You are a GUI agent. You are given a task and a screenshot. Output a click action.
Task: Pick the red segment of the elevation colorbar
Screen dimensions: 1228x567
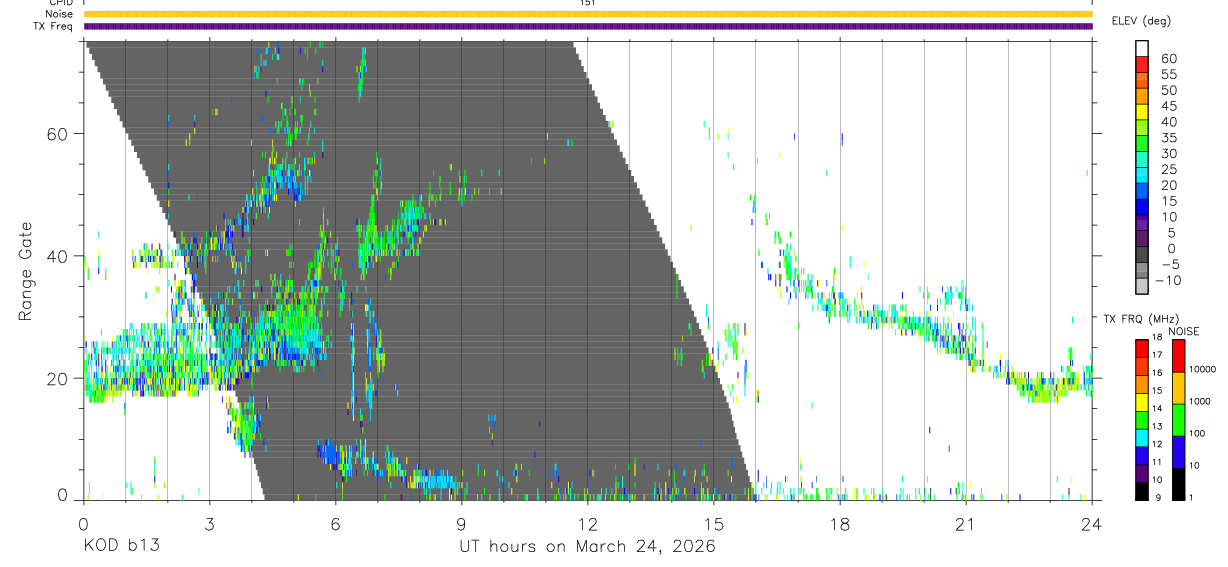(x=1142, y=65)
